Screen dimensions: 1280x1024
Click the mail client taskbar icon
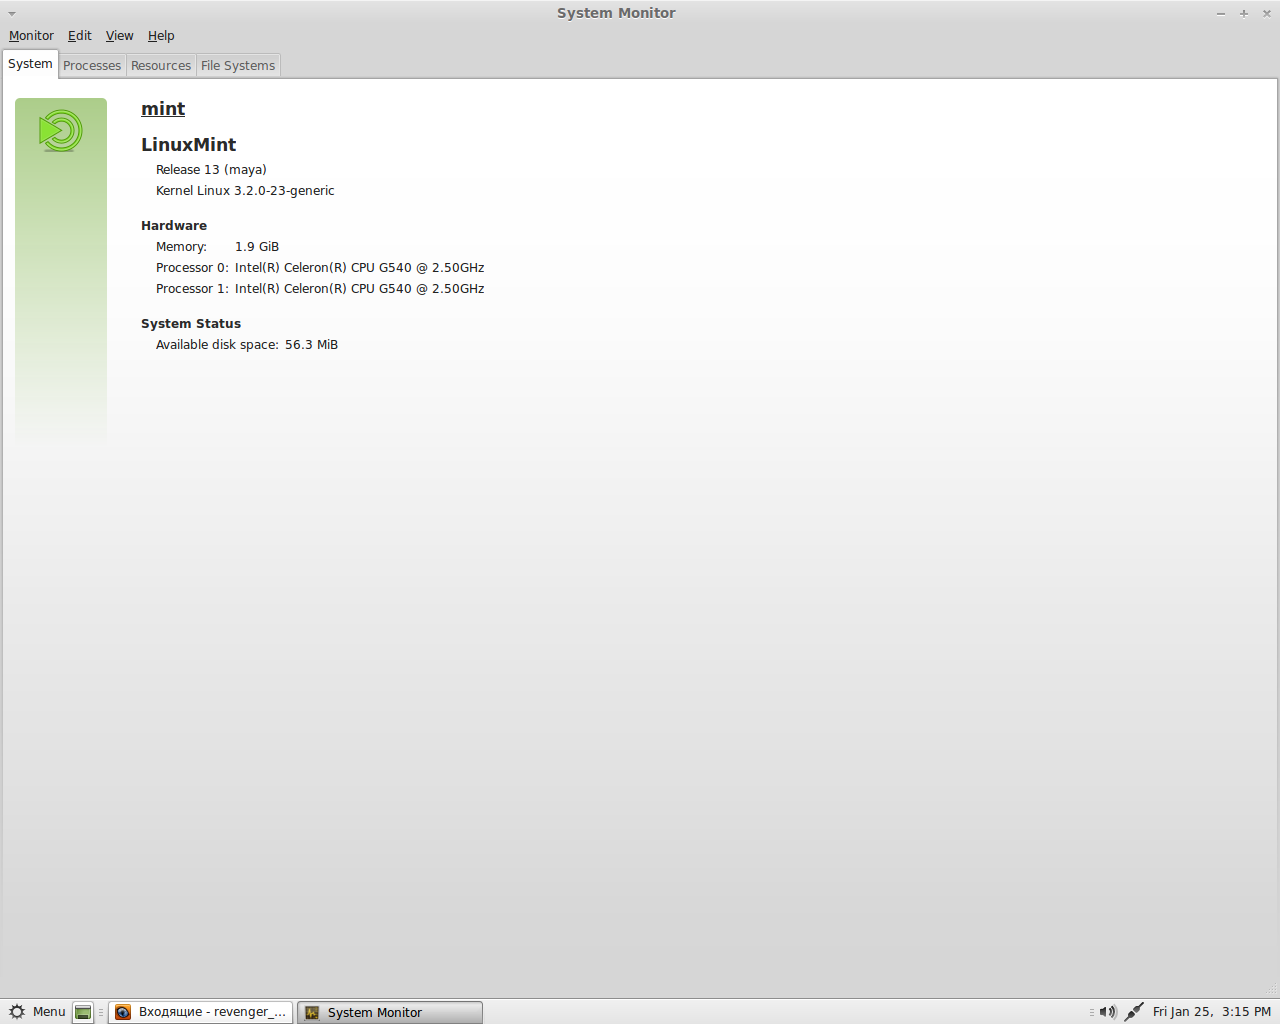tap(123, 1013)
